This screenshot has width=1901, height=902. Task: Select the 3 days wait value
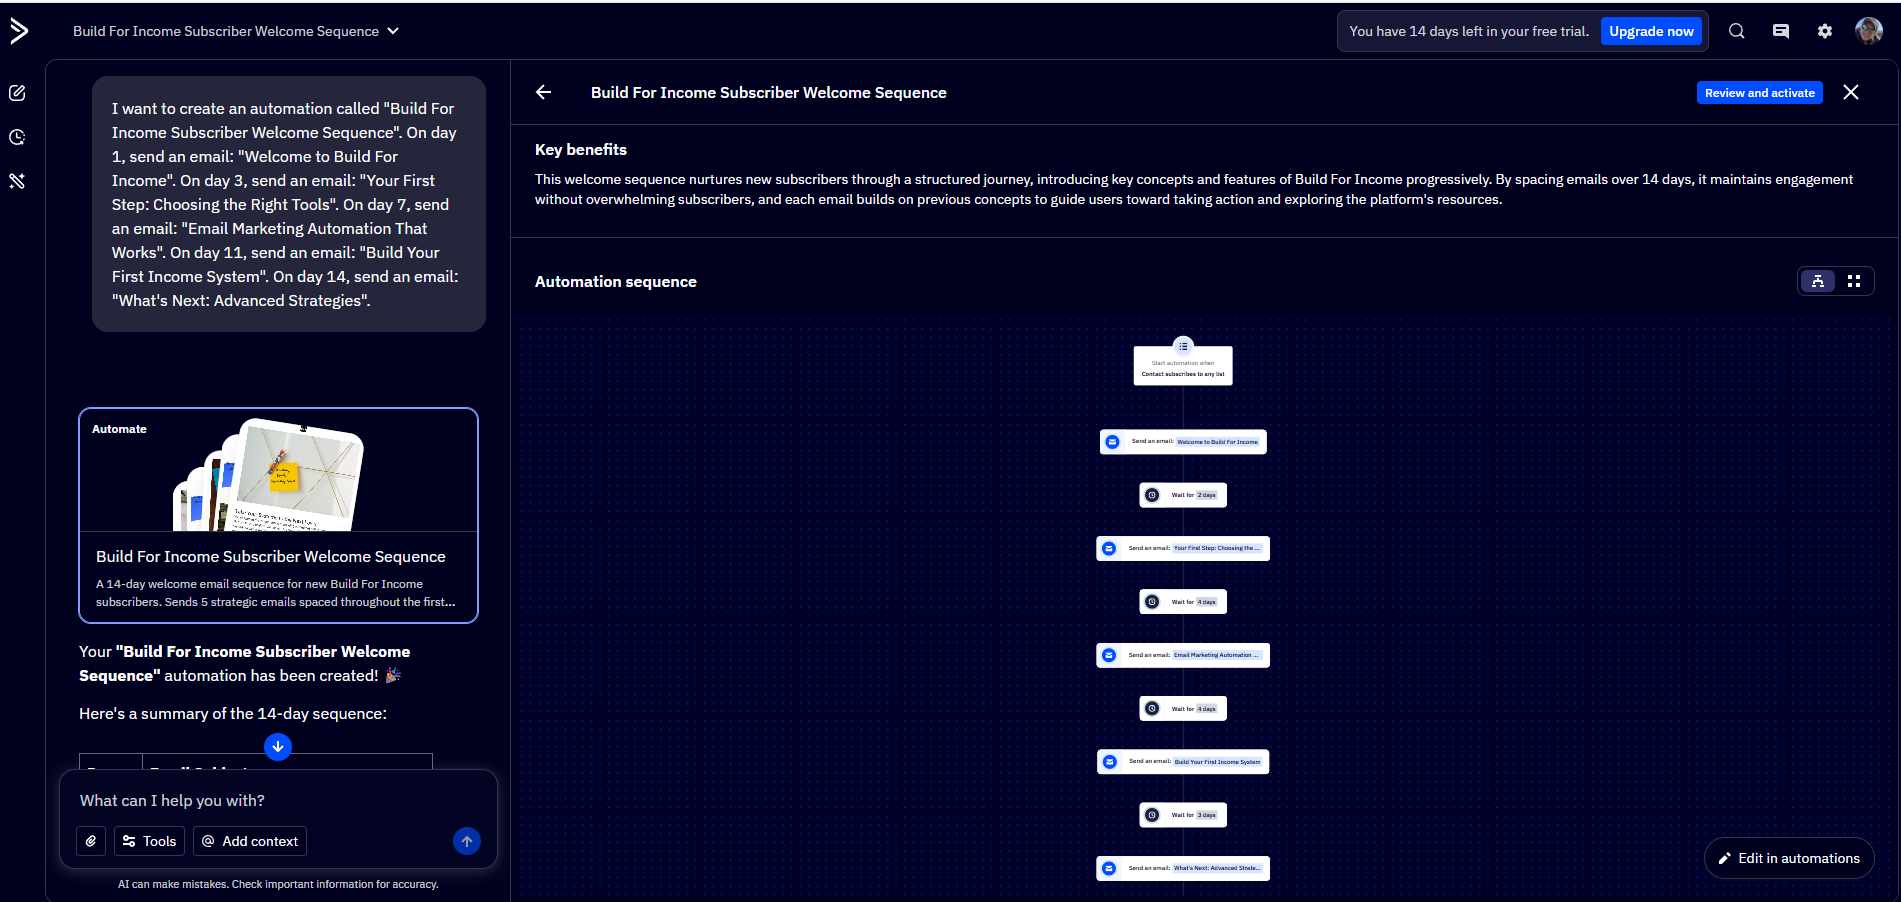(x=1207, y=815)
